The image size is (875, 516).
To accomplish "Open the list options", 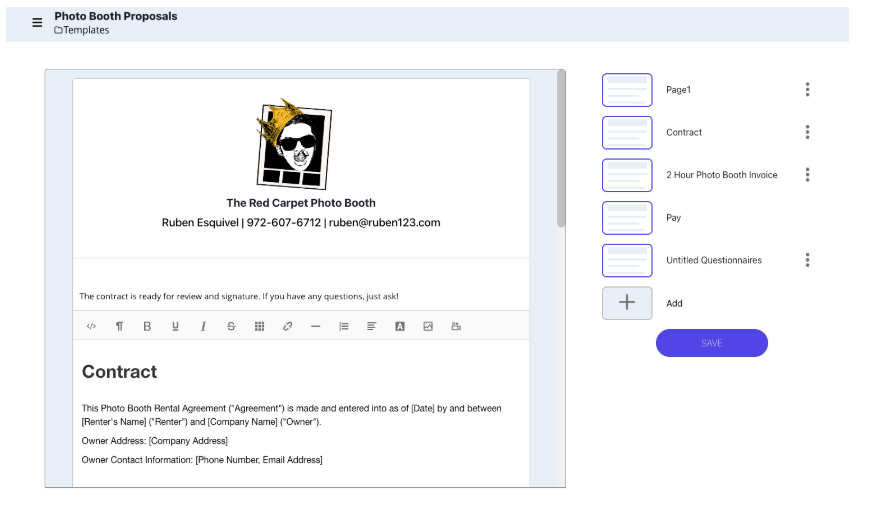I will tap(344, 326).
